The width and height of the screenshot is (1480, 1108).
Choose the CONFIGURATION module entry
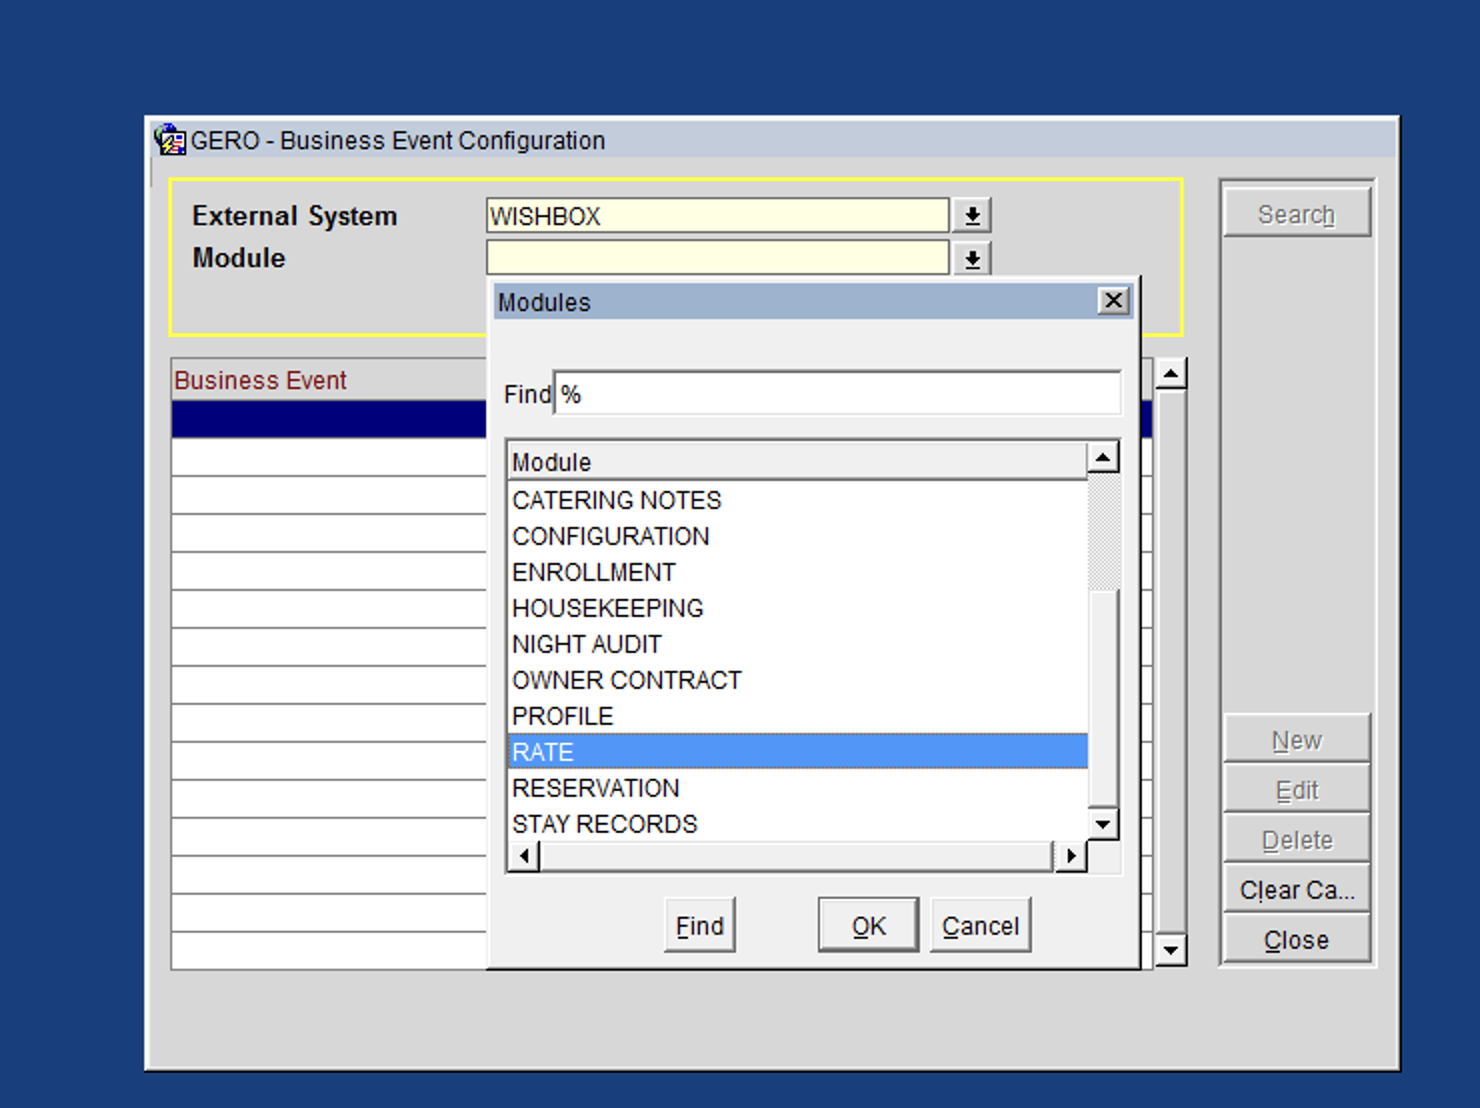(x=610, y=536)
